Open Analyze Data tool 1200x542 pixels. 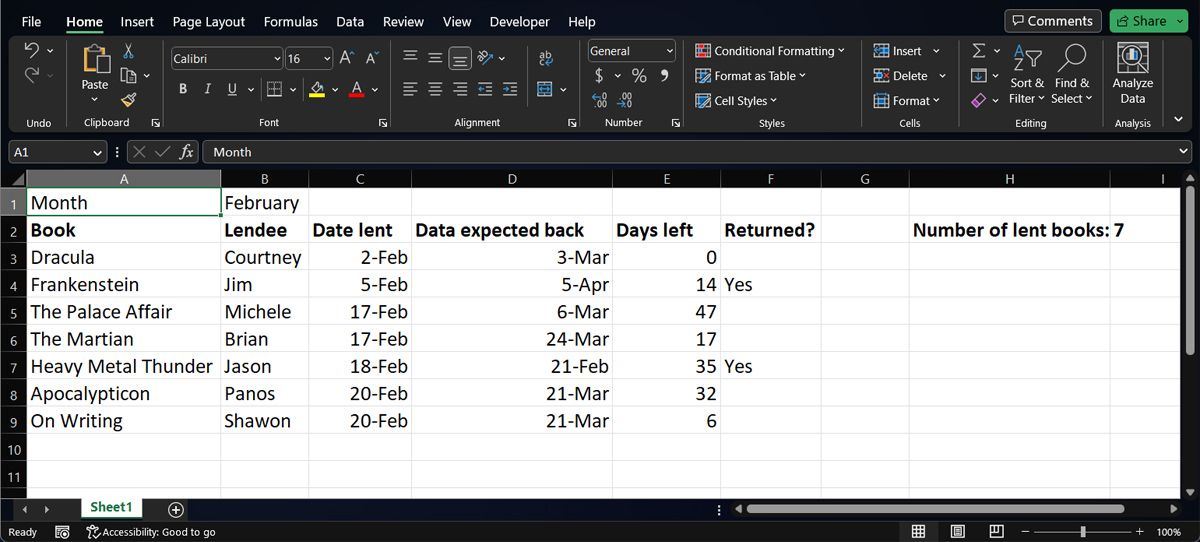pos(1132,75)
